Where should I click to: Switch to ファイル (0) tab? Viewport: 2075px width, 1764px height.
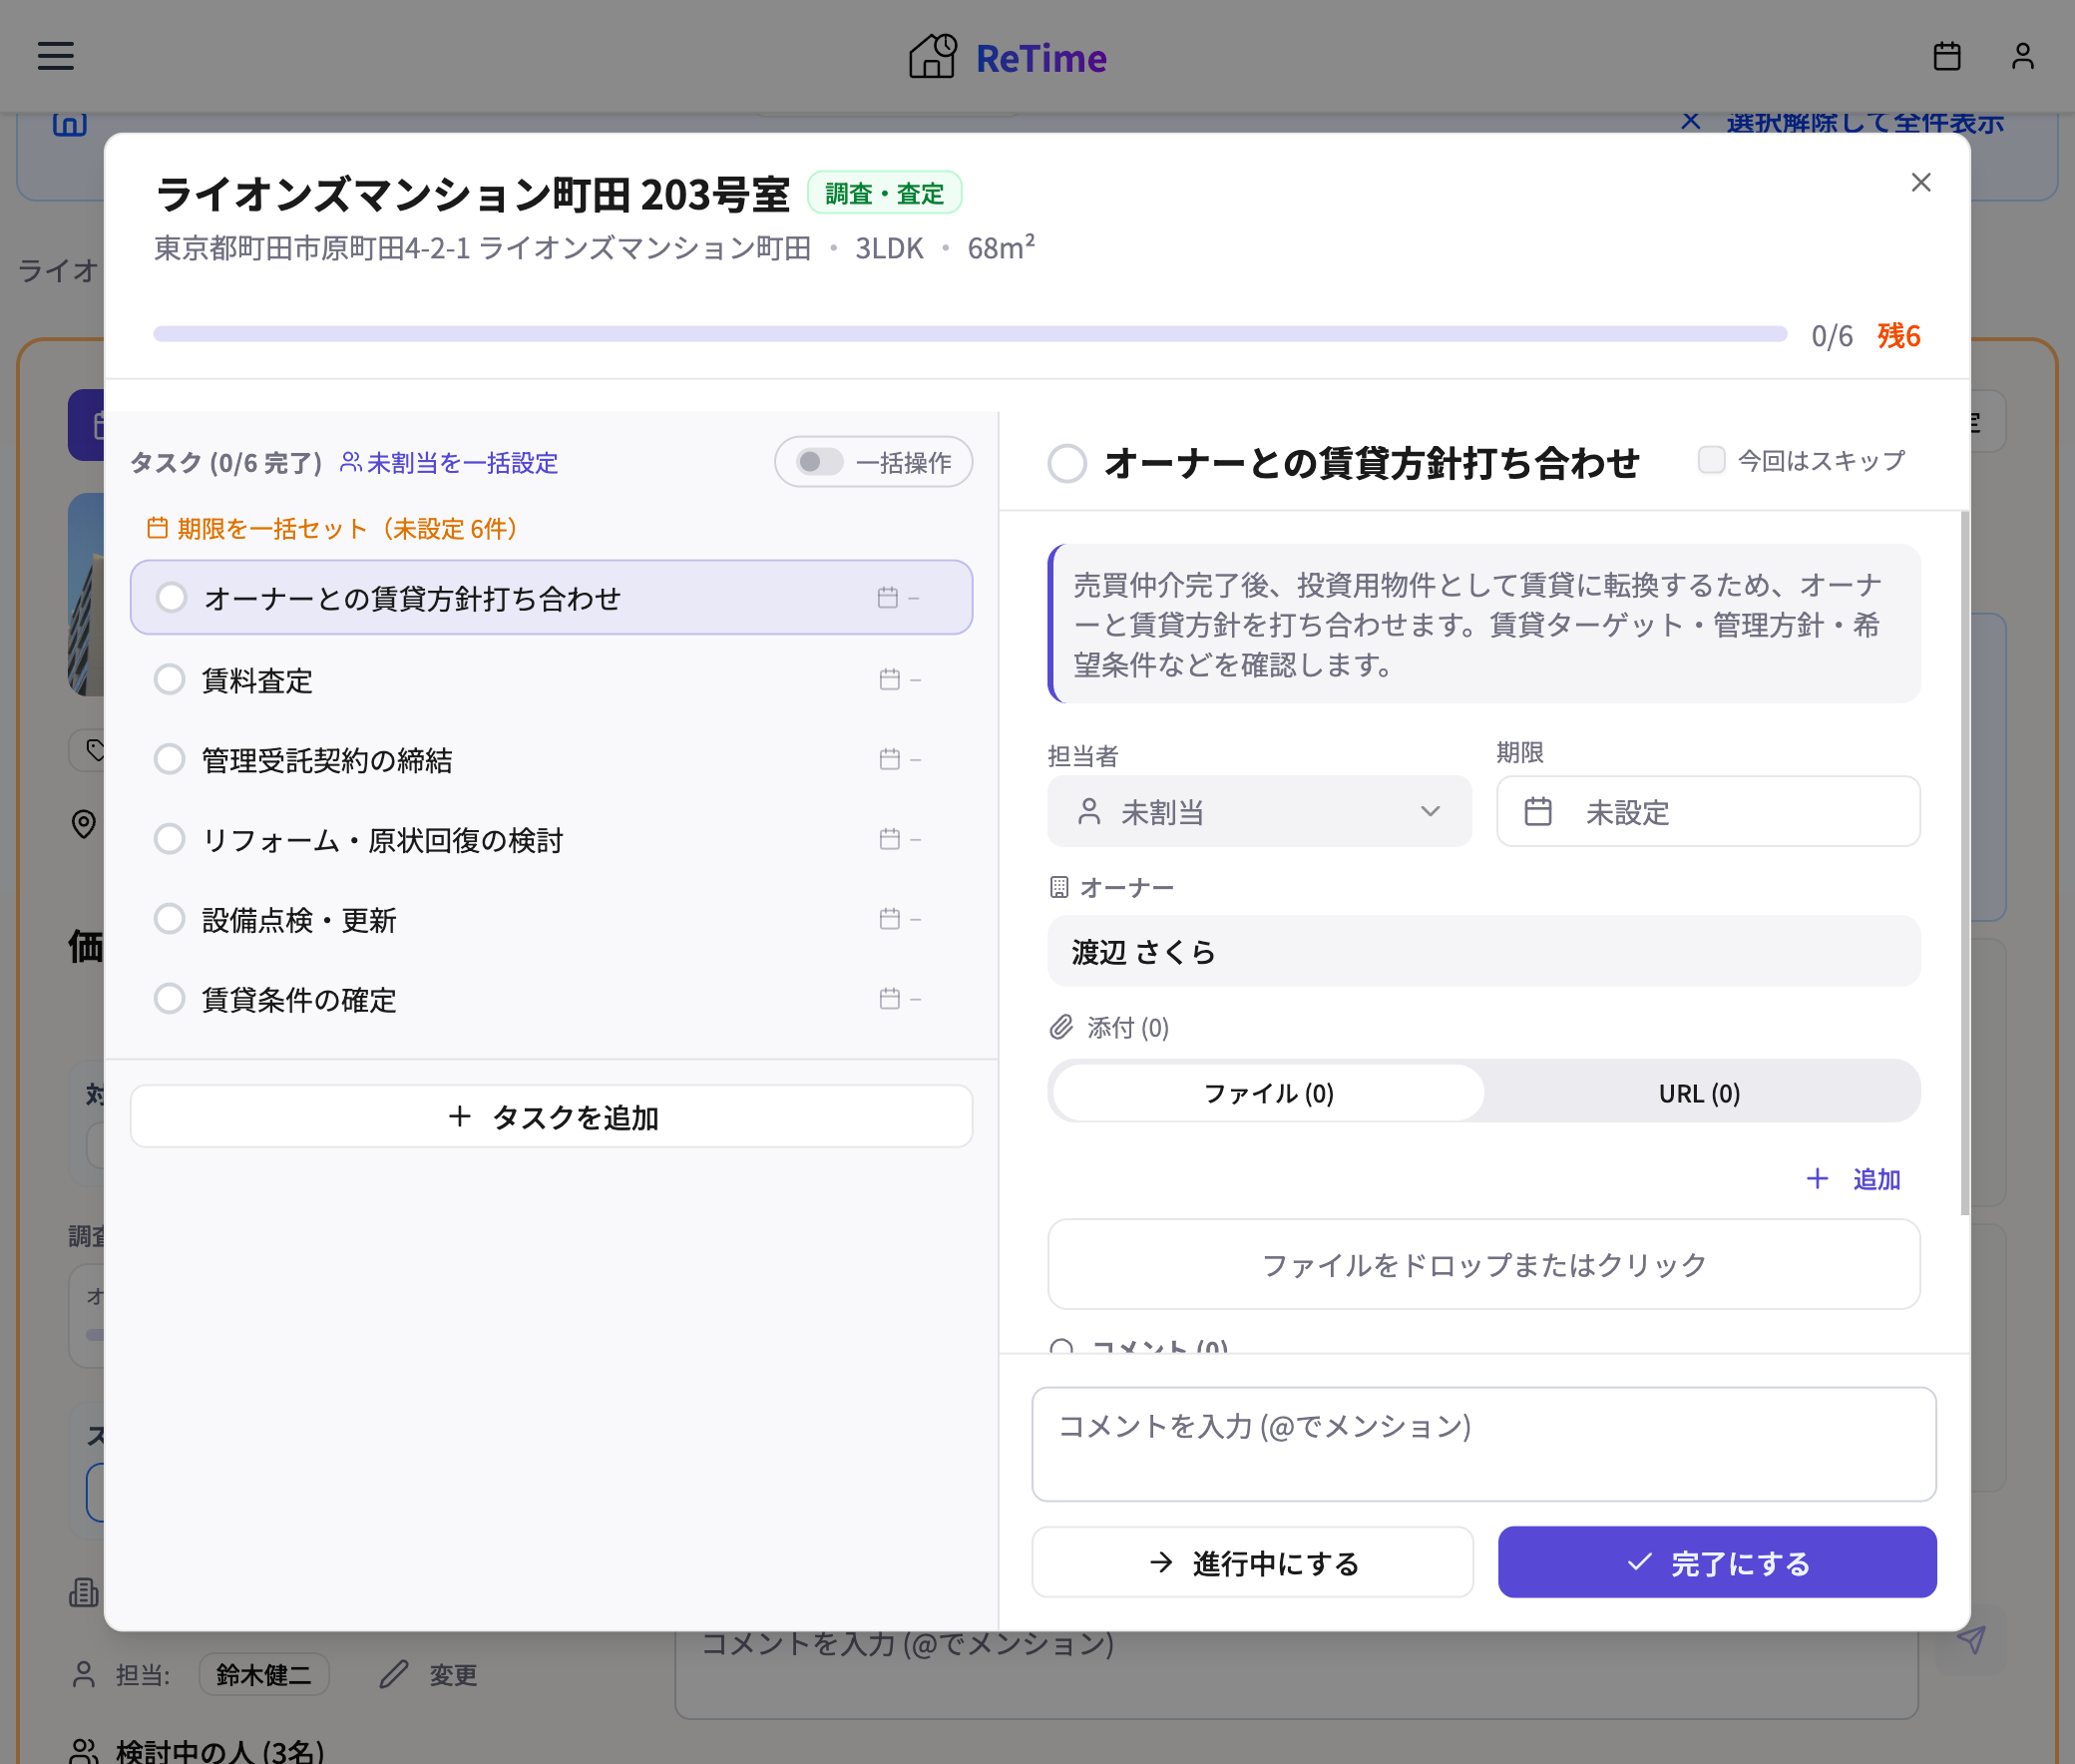[1268, 1093]
